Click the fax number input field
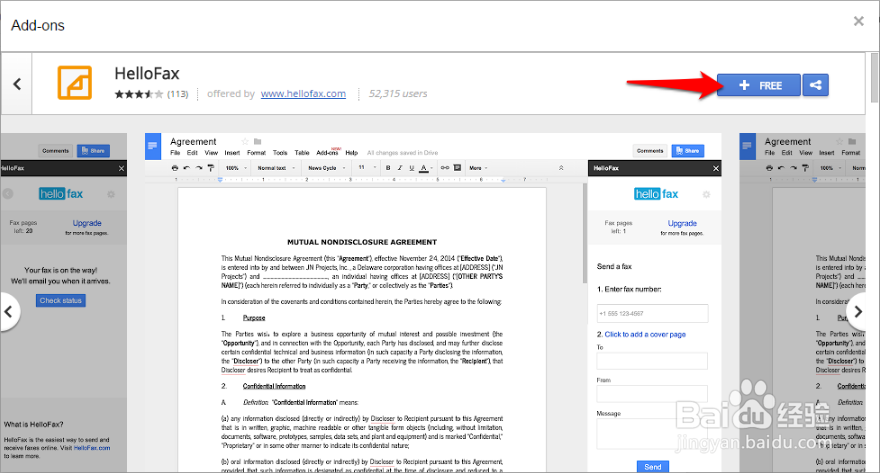This screenshot has width=881, height=473. point(652,313)
